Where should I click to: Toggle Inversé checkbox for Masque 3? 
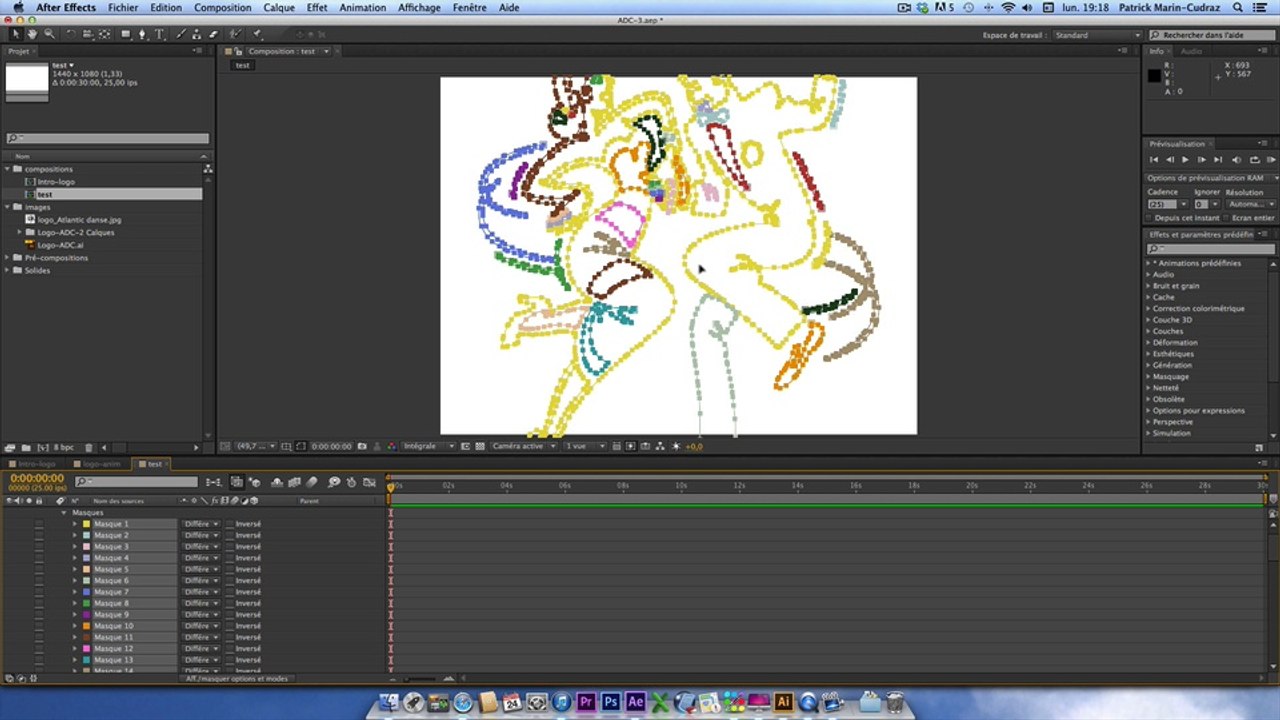click(x=230, y=547)
